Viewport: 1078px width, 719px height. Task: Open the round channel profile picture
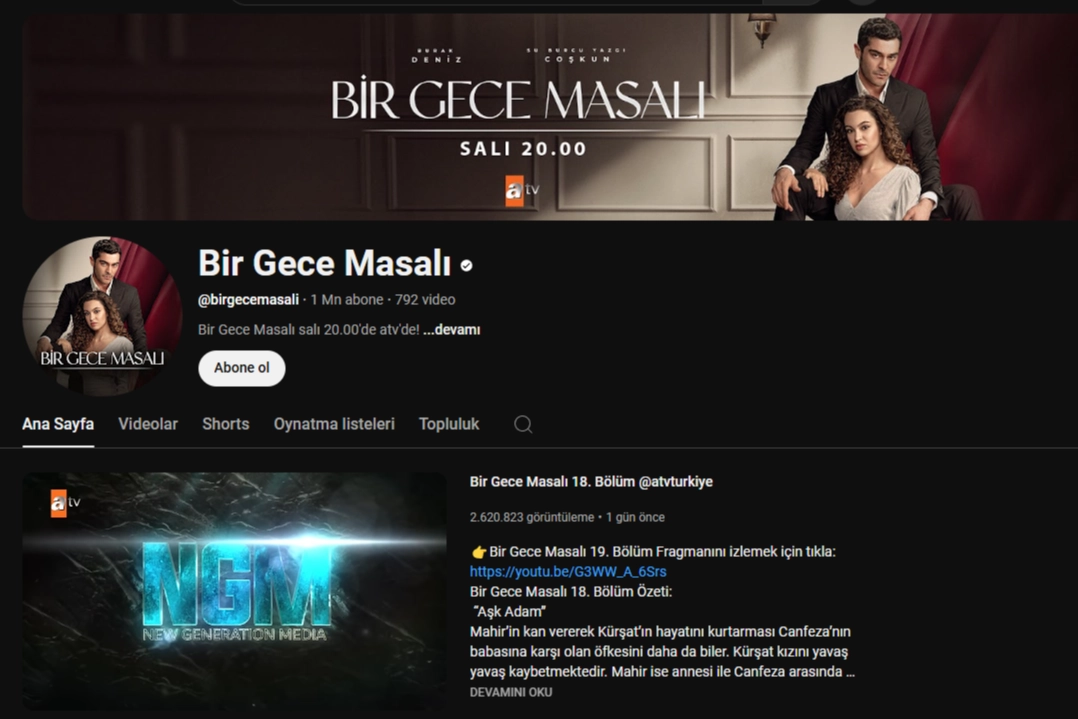102,316
